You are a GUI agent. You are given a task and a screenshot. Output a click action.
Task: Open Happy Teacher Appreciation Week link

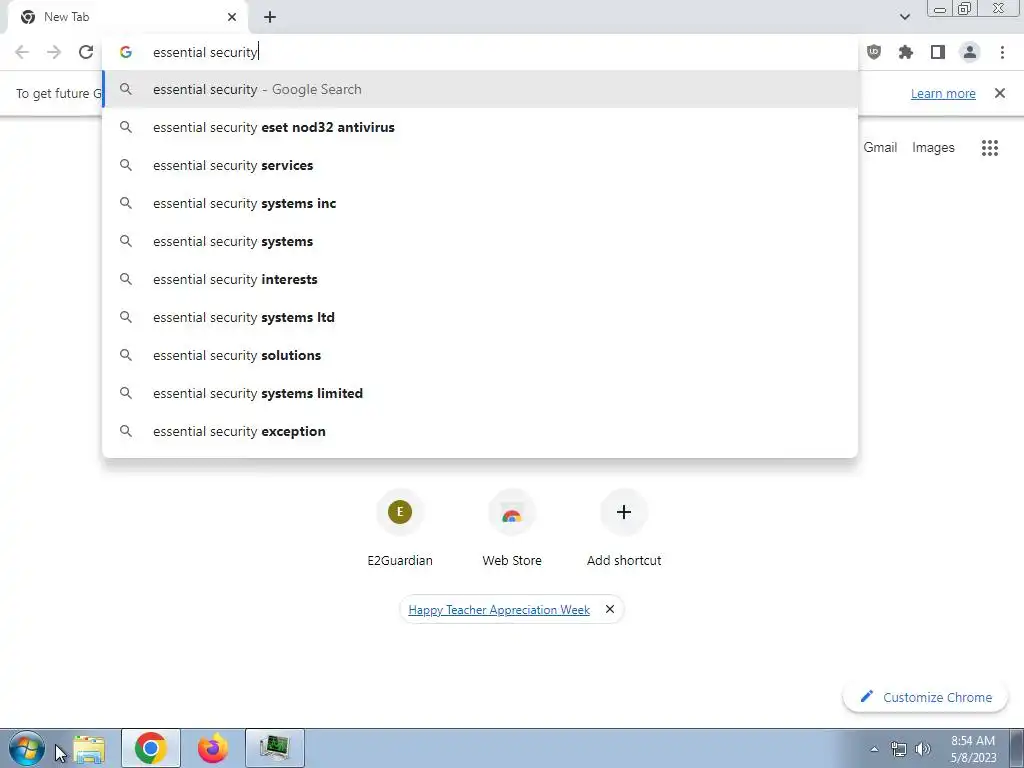point(499,609)
